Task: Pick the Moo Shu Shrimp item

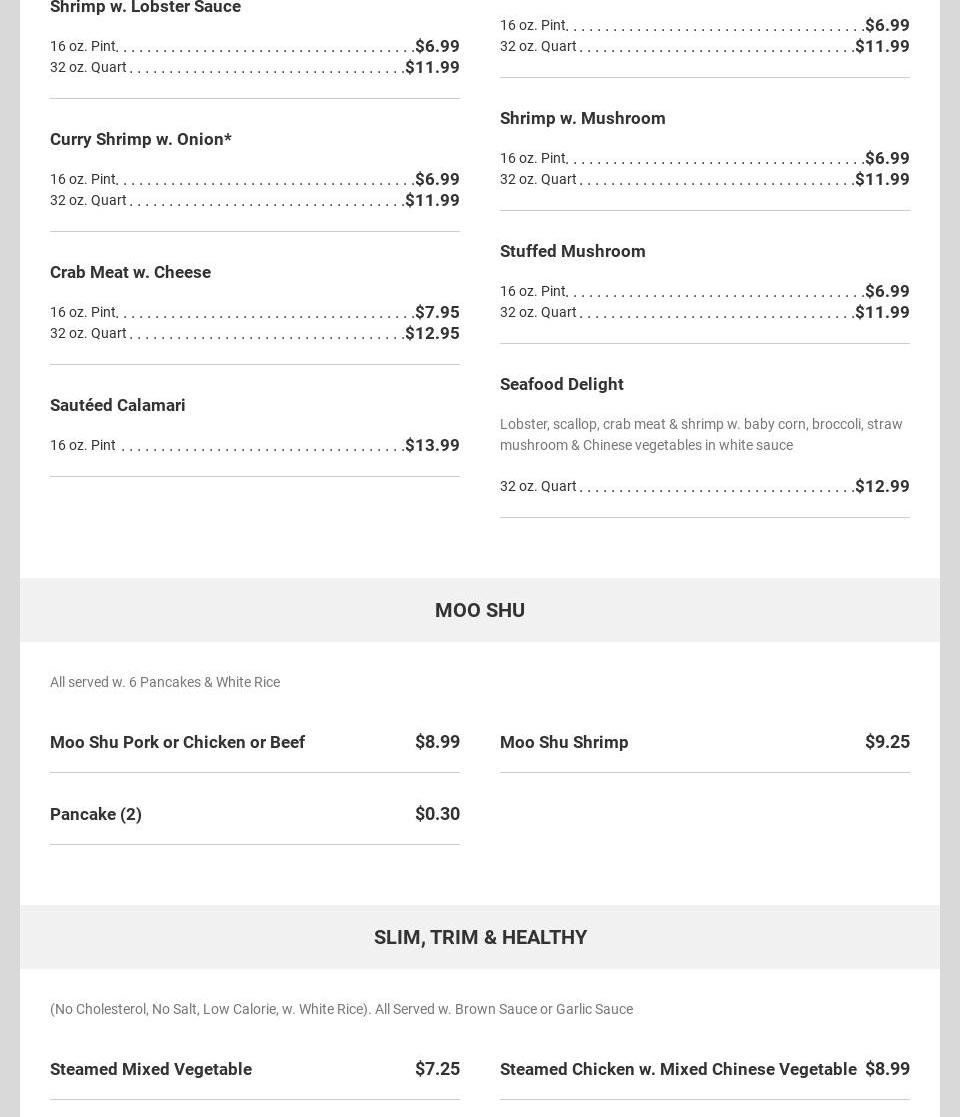Action: [x=564, y=742]
